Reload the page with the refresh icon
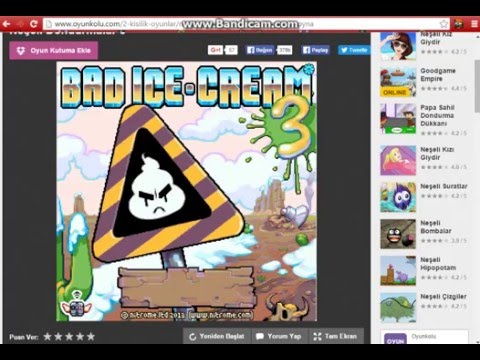 click(x=33, y=24)
